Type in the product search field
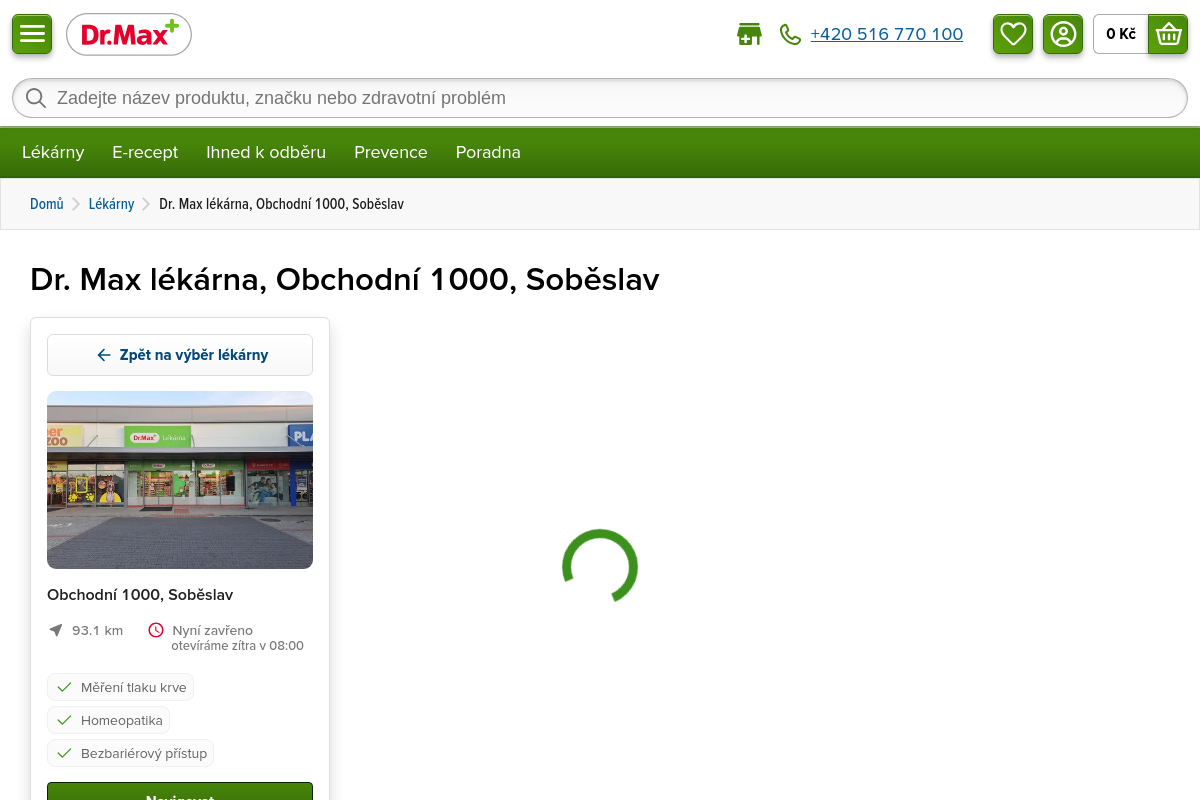 click(x=600, y=98)
